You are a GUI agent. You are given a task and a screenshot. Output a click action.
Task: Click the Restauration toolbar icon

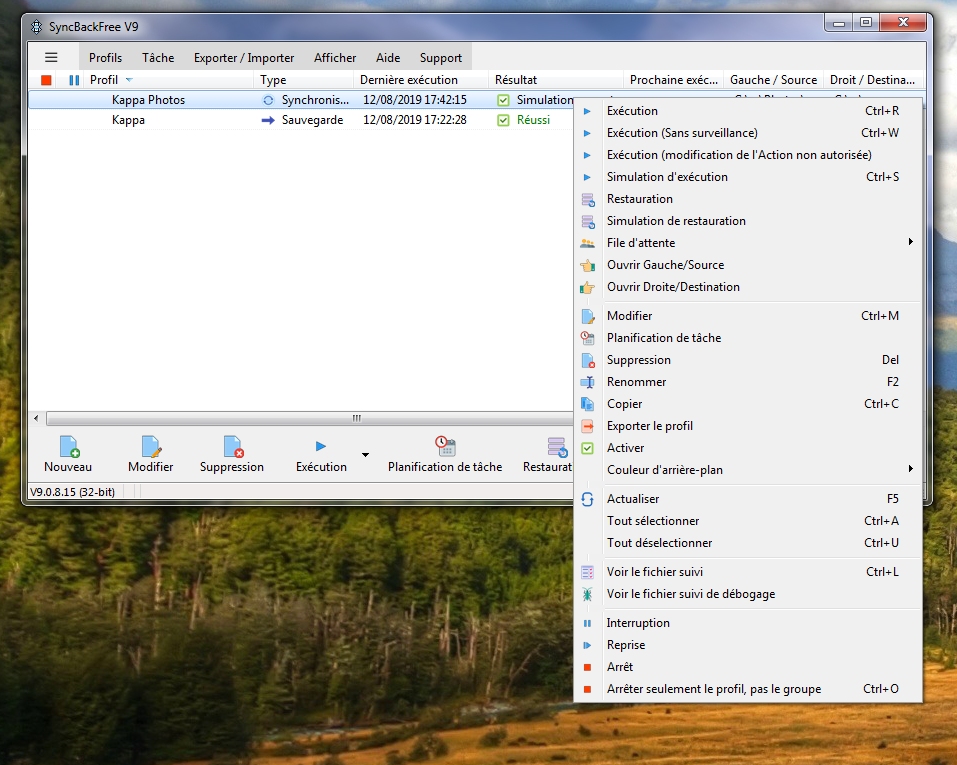(x=557, y=446)
